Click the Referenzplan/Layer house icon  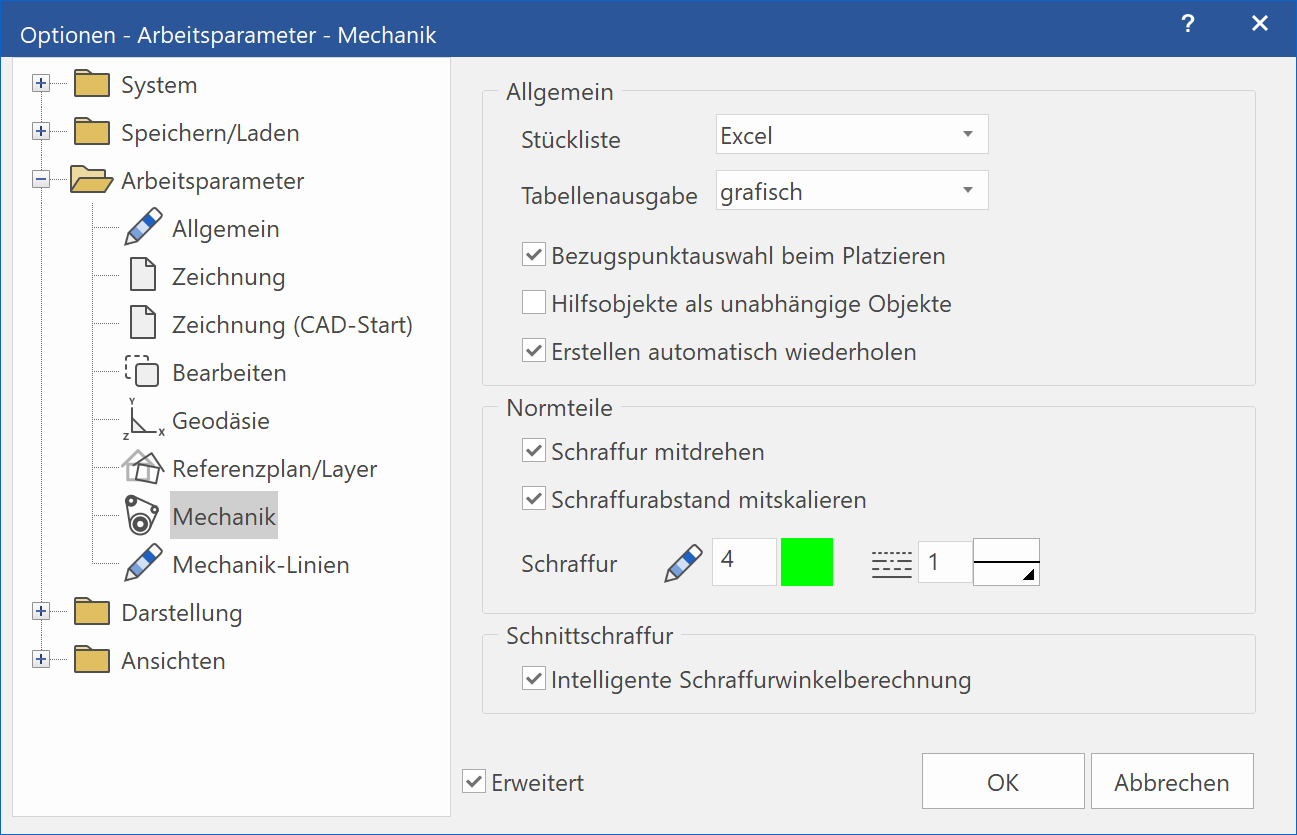click(143, 467)
